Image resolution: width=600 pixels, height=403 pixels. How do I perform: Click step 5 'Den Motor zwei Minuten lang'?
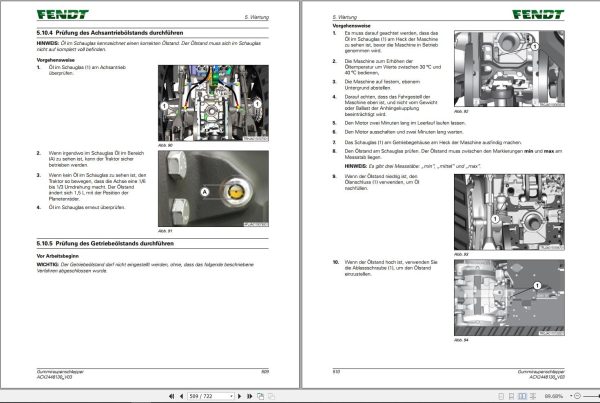tap(405, 123)
